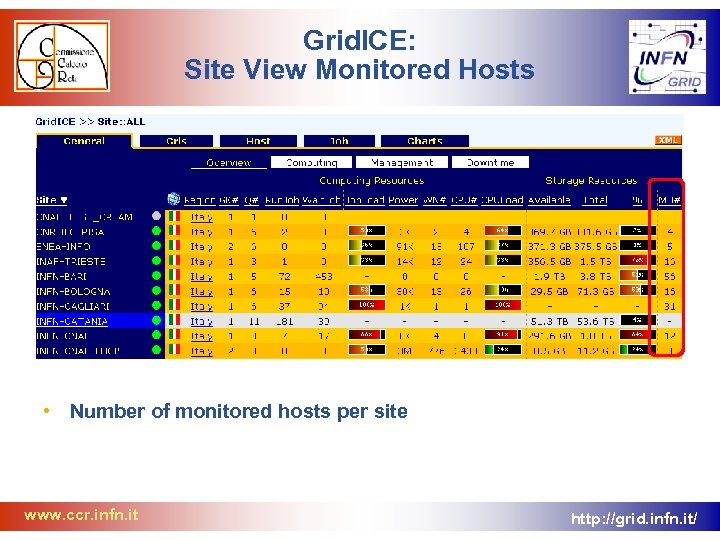720x540 pixels.
Task: Sort by the Power column header
Action: [403, 200]
